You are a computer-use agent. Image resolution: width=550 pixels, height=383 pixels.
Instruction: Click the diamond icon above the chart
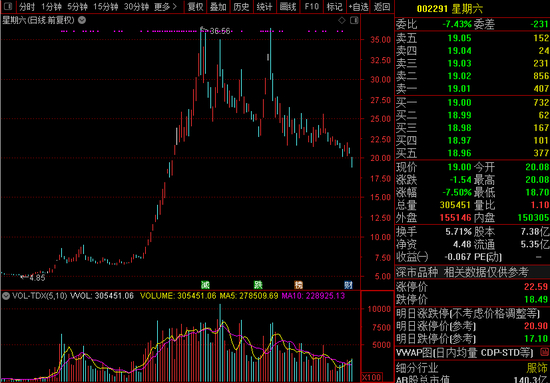pos(341,21)
